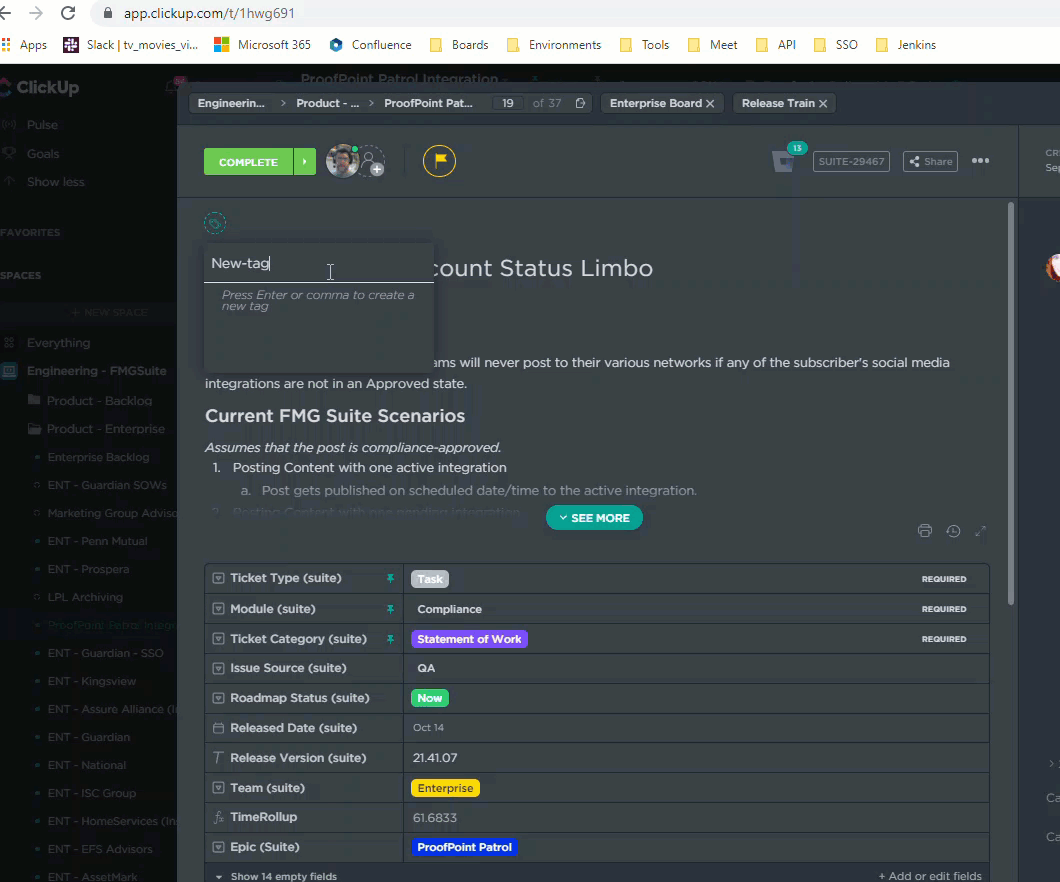
Task: Click the dashed tag icon
Action: (215, 223)
